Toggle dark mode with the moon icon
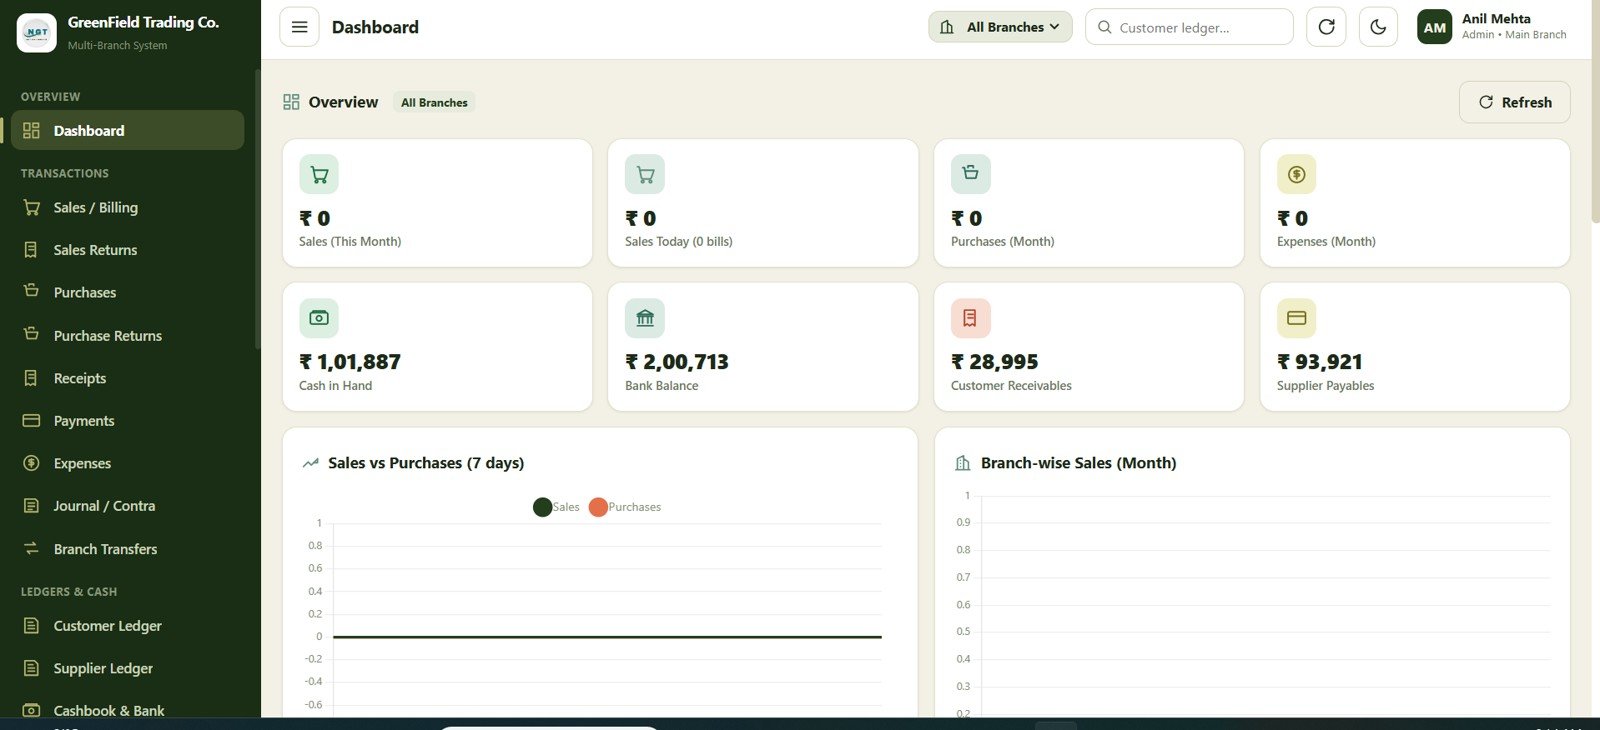This screenshot has width=1600, height=730. pos(1378,27)
